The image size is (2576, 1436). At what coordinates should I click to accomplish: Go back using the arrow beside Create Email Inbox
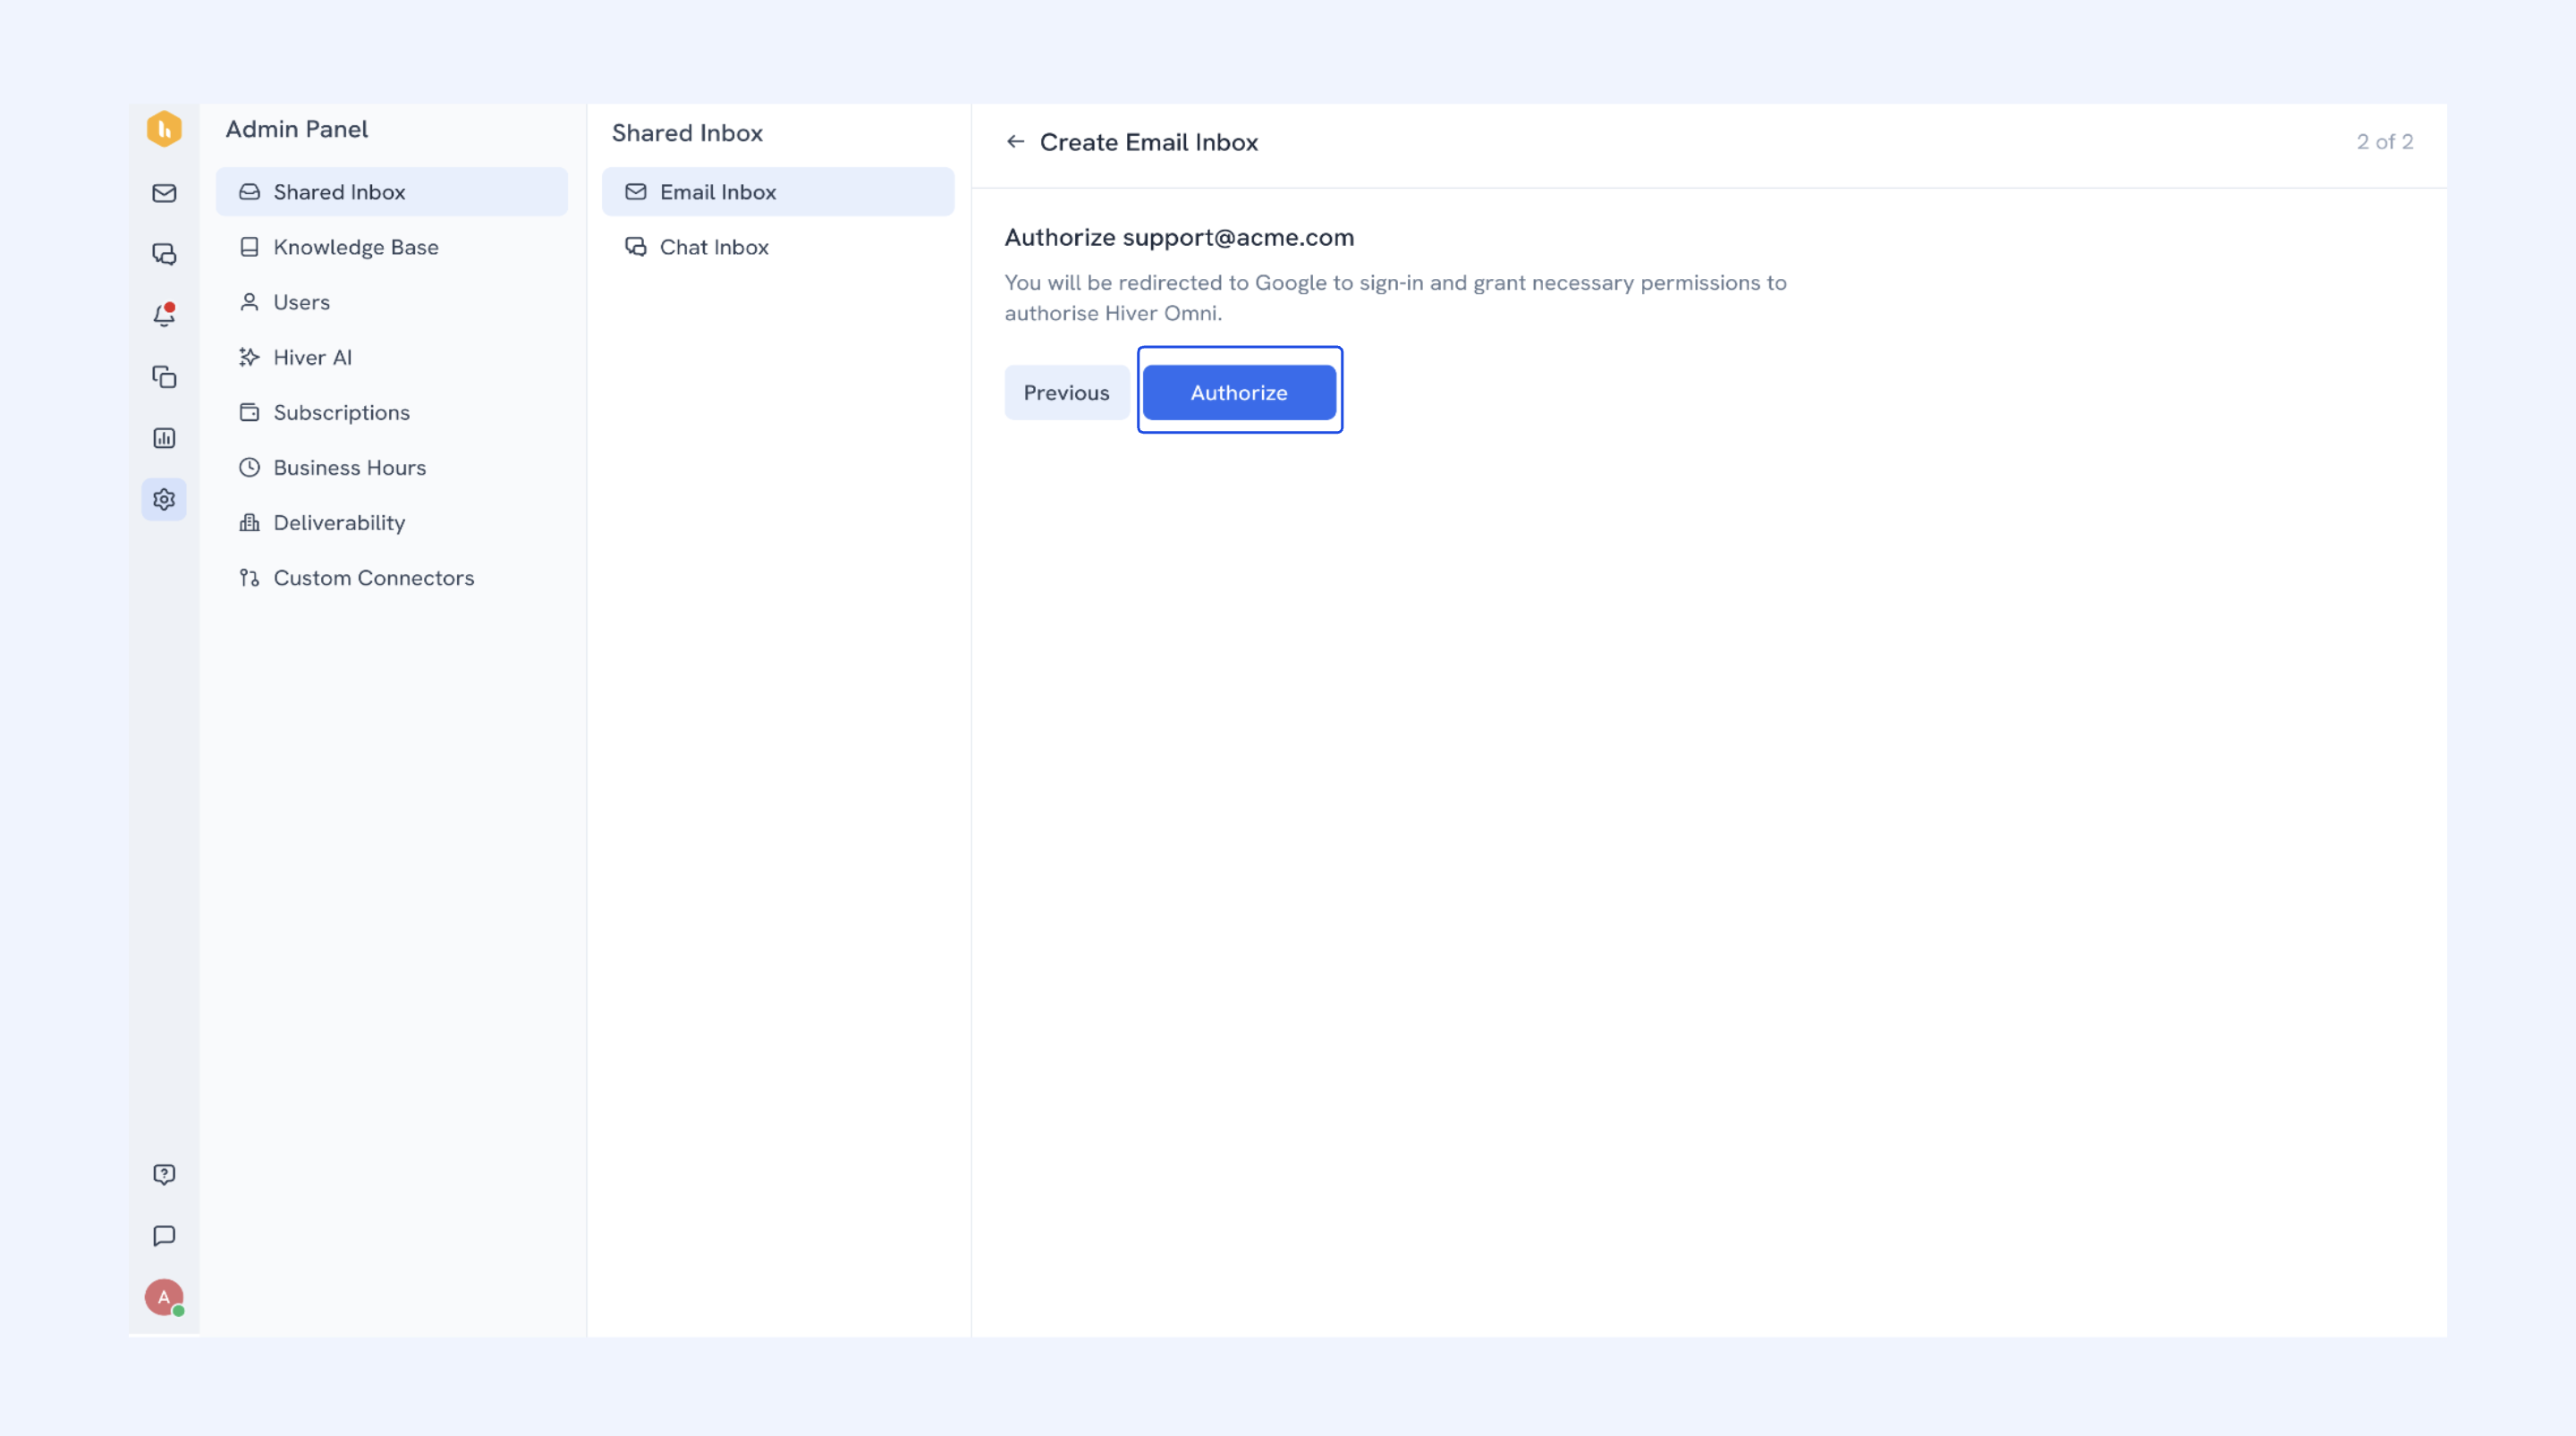tap(1015, 142)
